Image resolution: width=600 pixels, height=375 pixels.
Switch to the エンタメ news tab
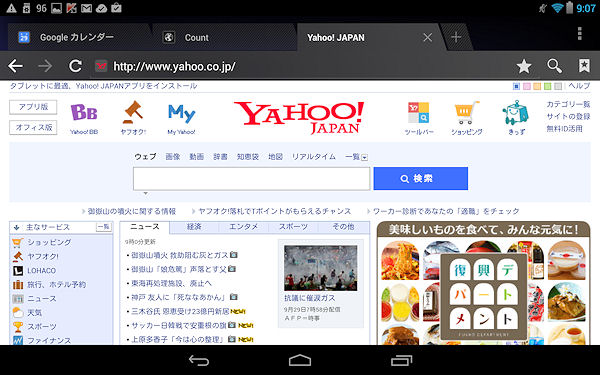(243, 227)
